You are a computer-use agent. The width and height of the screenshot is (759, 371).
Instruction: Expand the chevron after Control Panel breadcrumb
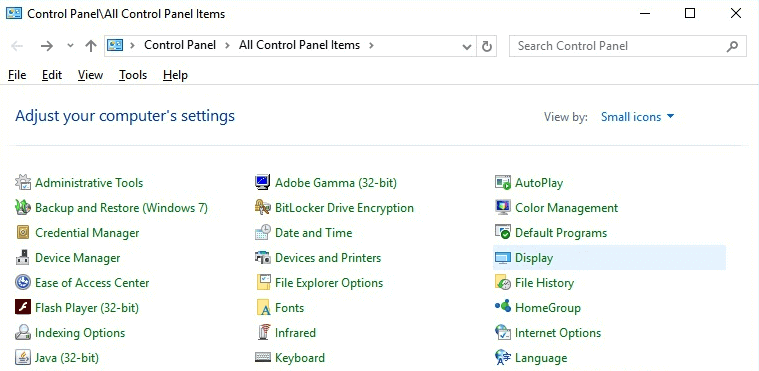tap(227, 46)
